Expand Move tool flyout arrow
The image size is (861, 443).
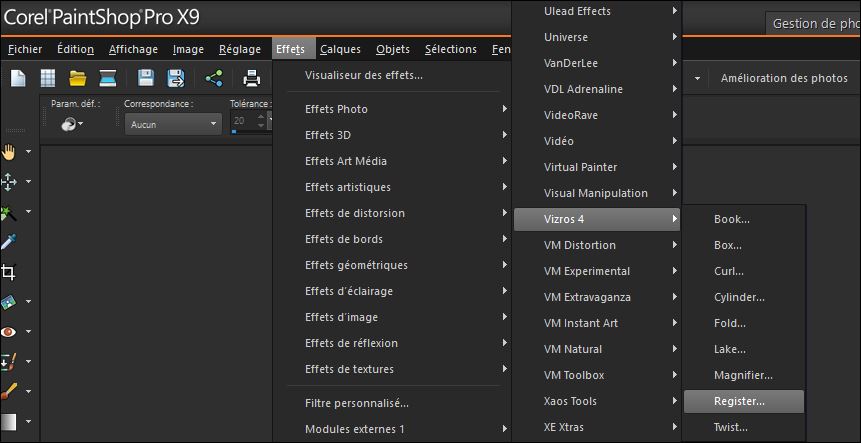[29, 182]
